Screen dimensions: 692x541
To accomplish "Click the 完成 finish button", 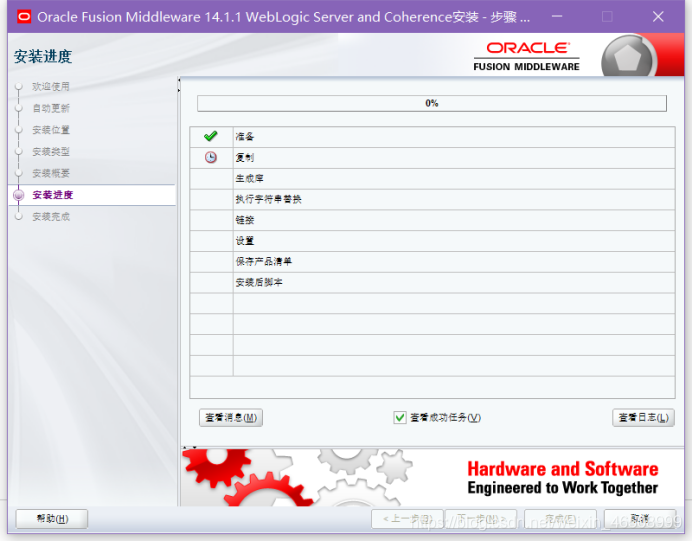I will coord(560,518).
